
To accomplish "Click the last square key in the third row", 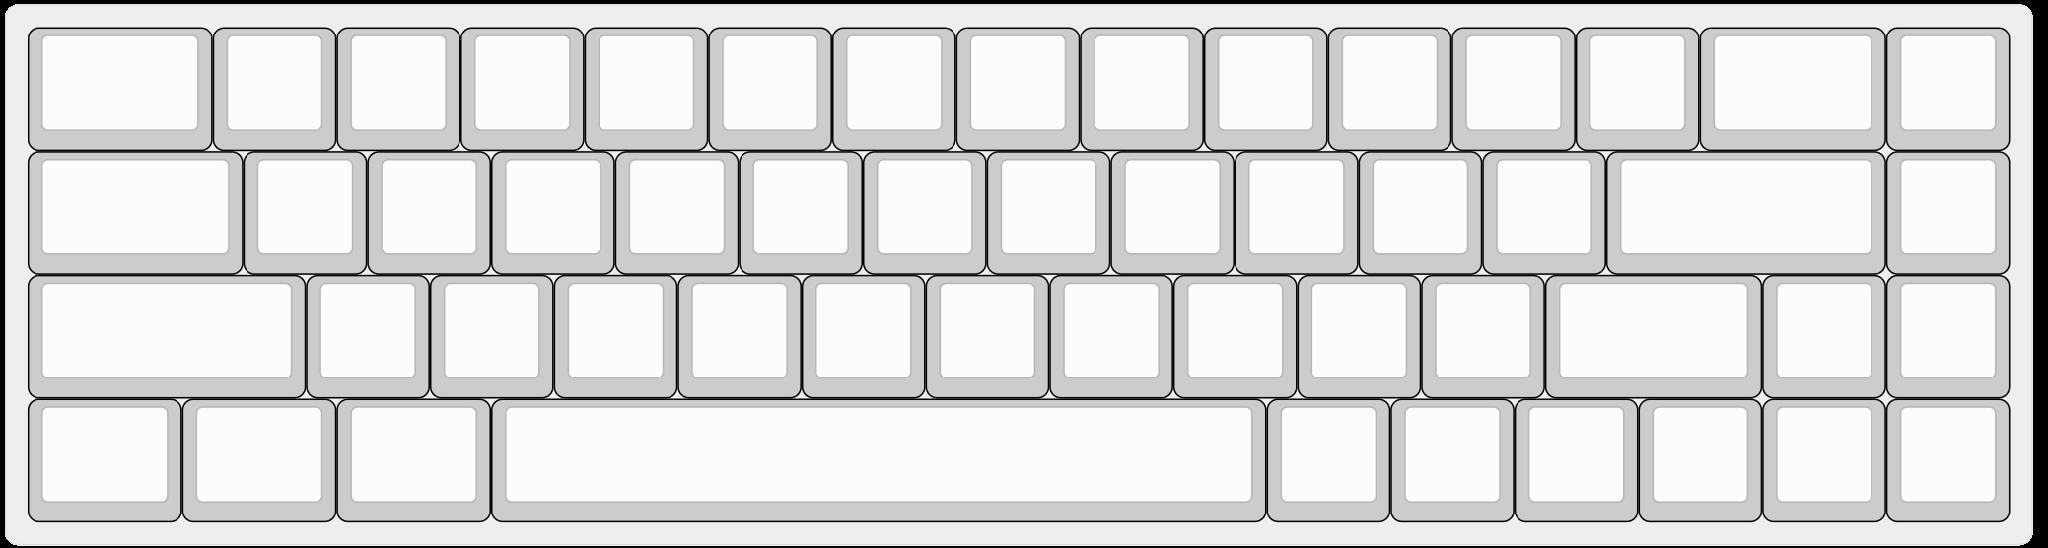I will 1948,336.
